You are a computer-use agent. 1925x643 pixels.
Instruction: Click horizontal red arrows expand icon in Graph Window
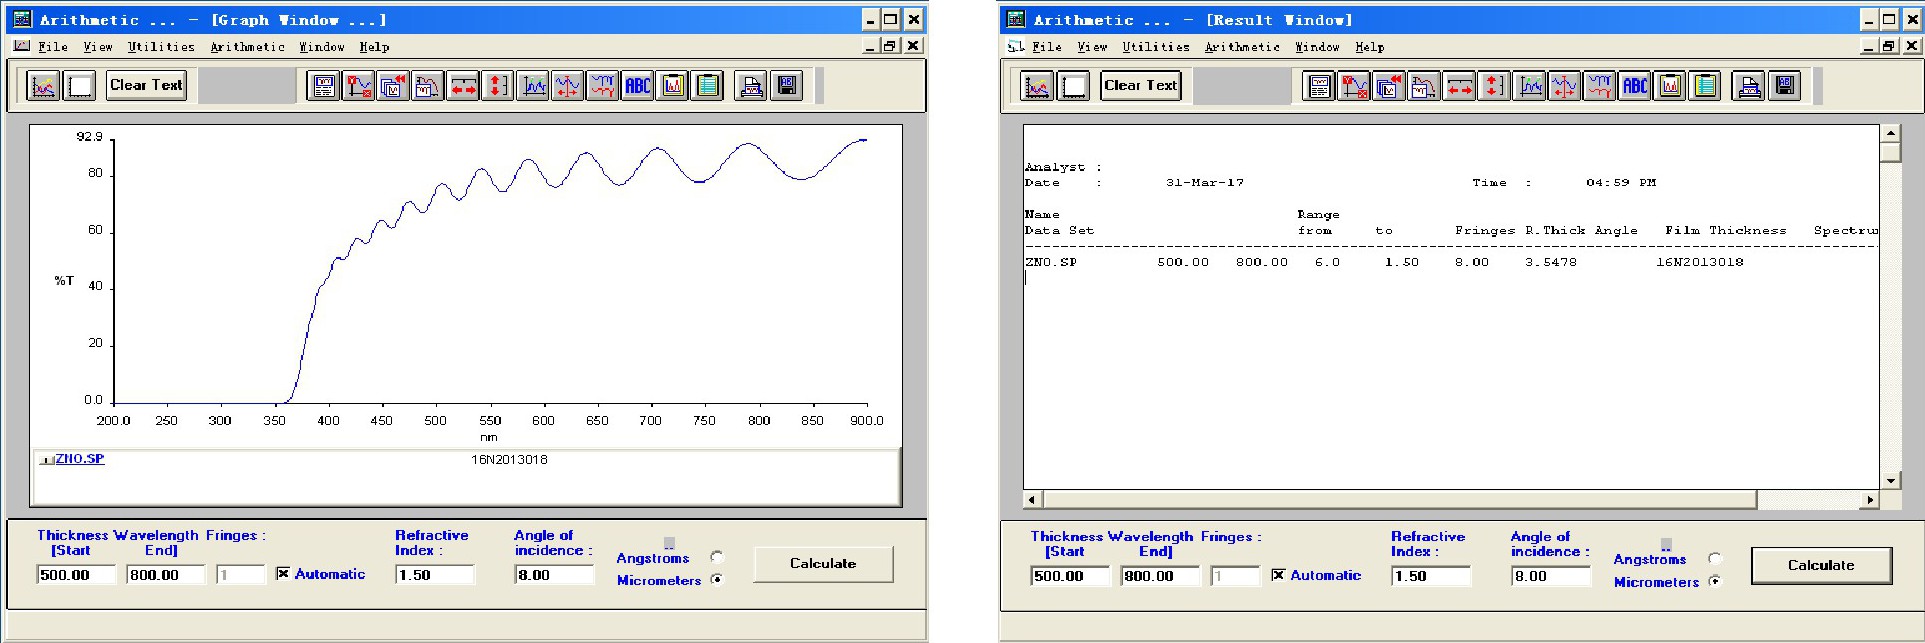point(463,86)
